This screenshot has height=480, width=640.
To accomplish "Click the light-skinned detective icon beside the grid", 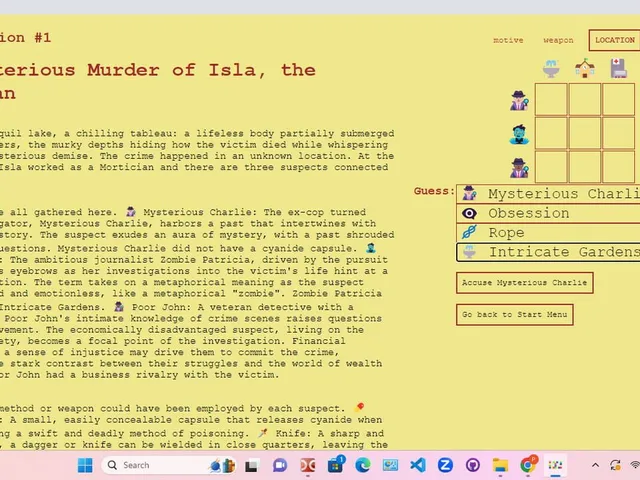I will point(519,100).
